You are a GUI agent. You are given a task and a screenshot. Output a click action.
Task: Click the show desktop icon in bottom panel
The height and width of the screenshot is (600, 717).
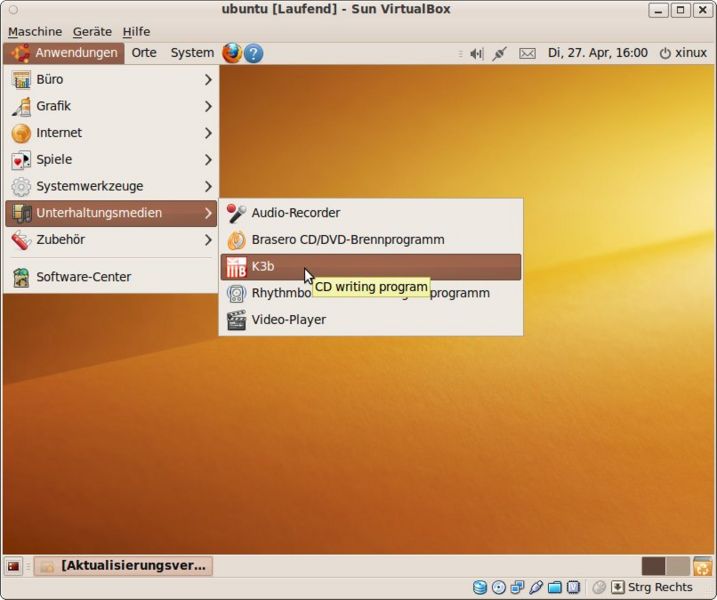14,566
